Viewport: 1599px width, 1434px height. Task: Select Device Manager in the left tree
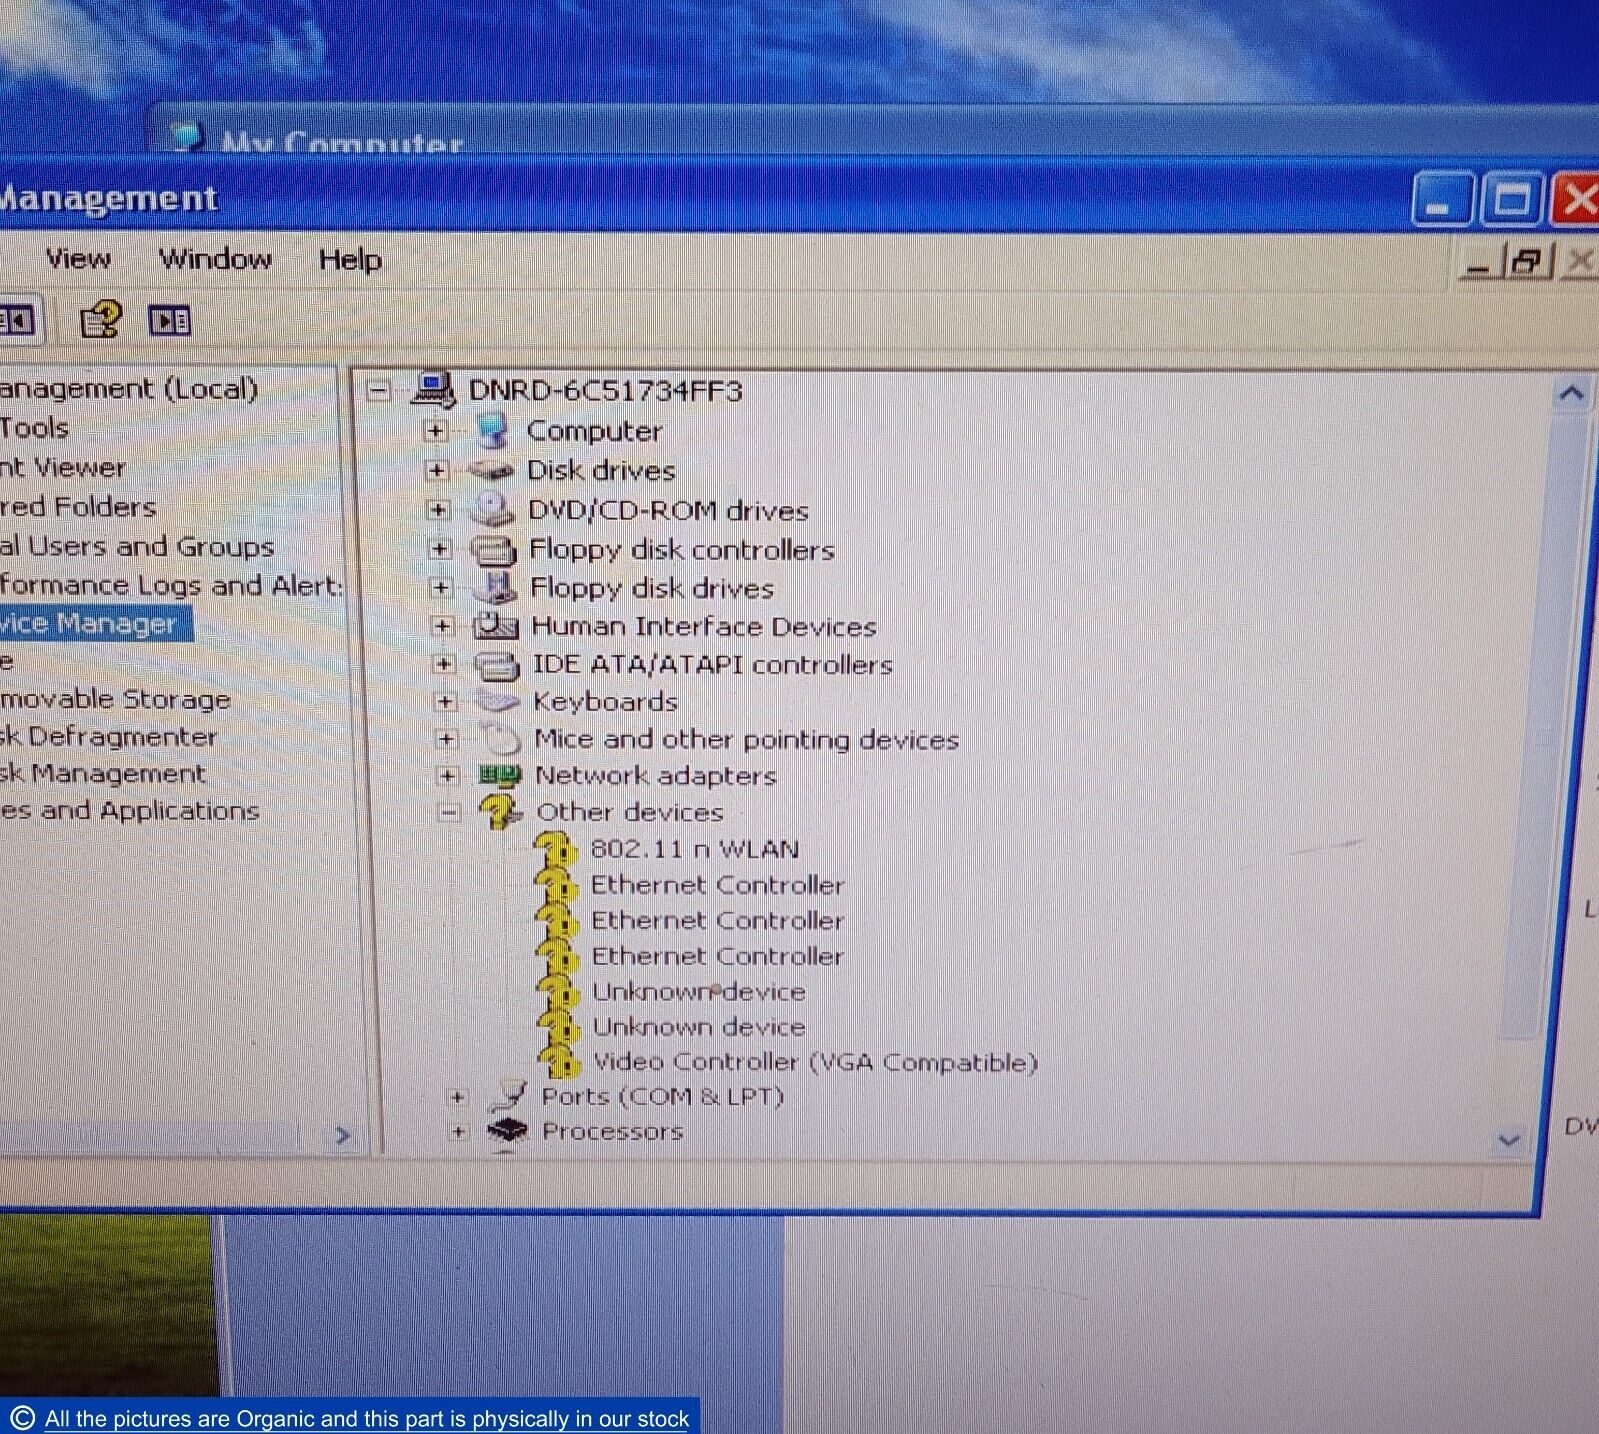coord(96,624)
